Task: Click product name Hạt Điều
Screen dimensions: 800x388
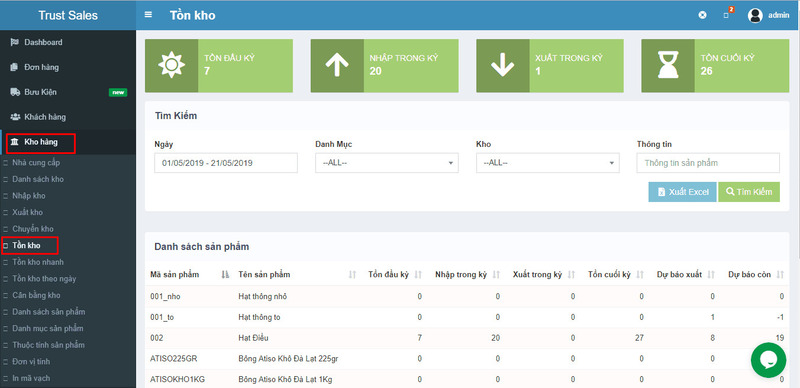Action: [x=254, y=338]
